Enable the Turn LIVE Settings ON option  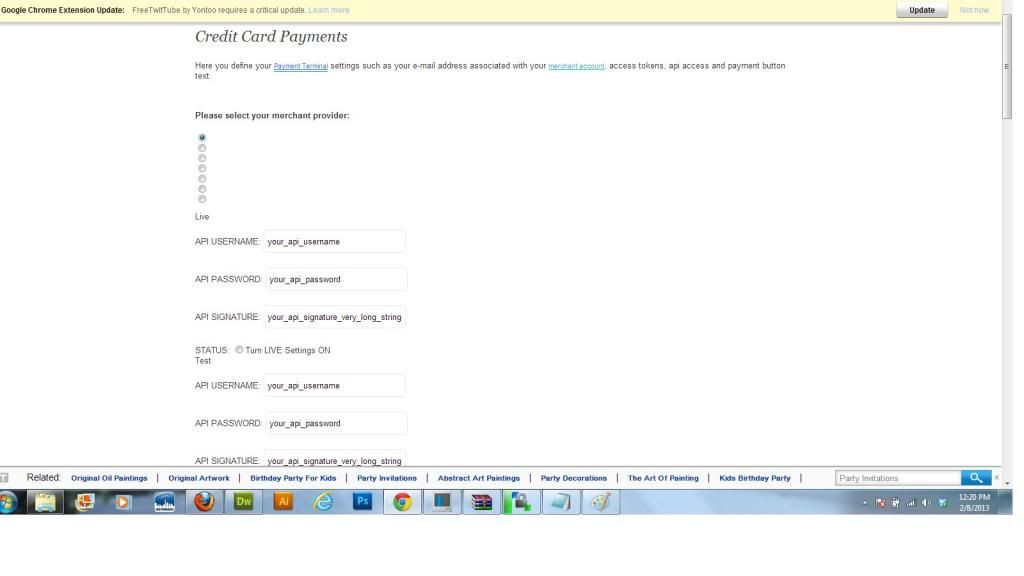tap(239, 350)
